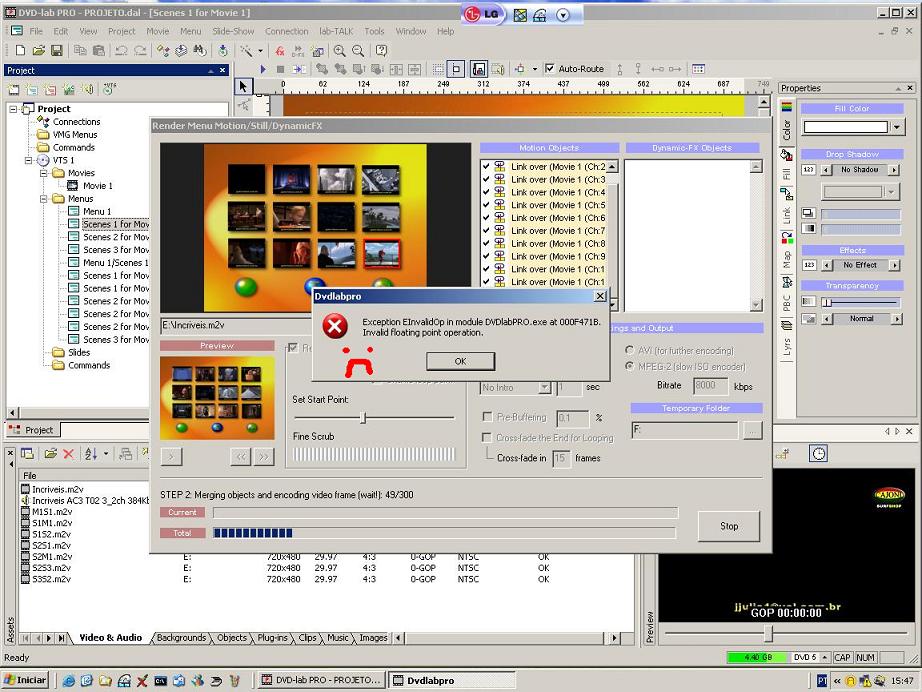Open the Fill Color dropdown arrow
The height and width of the screenshot is (692, 922).
pos(896,126)
